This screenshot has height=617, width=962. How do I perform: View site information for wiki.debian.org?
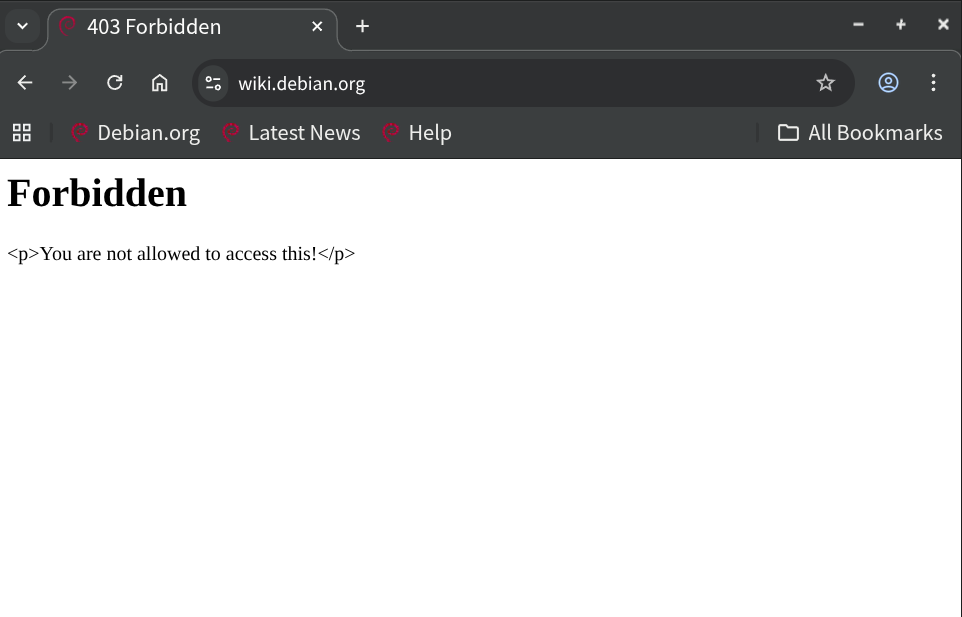(213, 83)
